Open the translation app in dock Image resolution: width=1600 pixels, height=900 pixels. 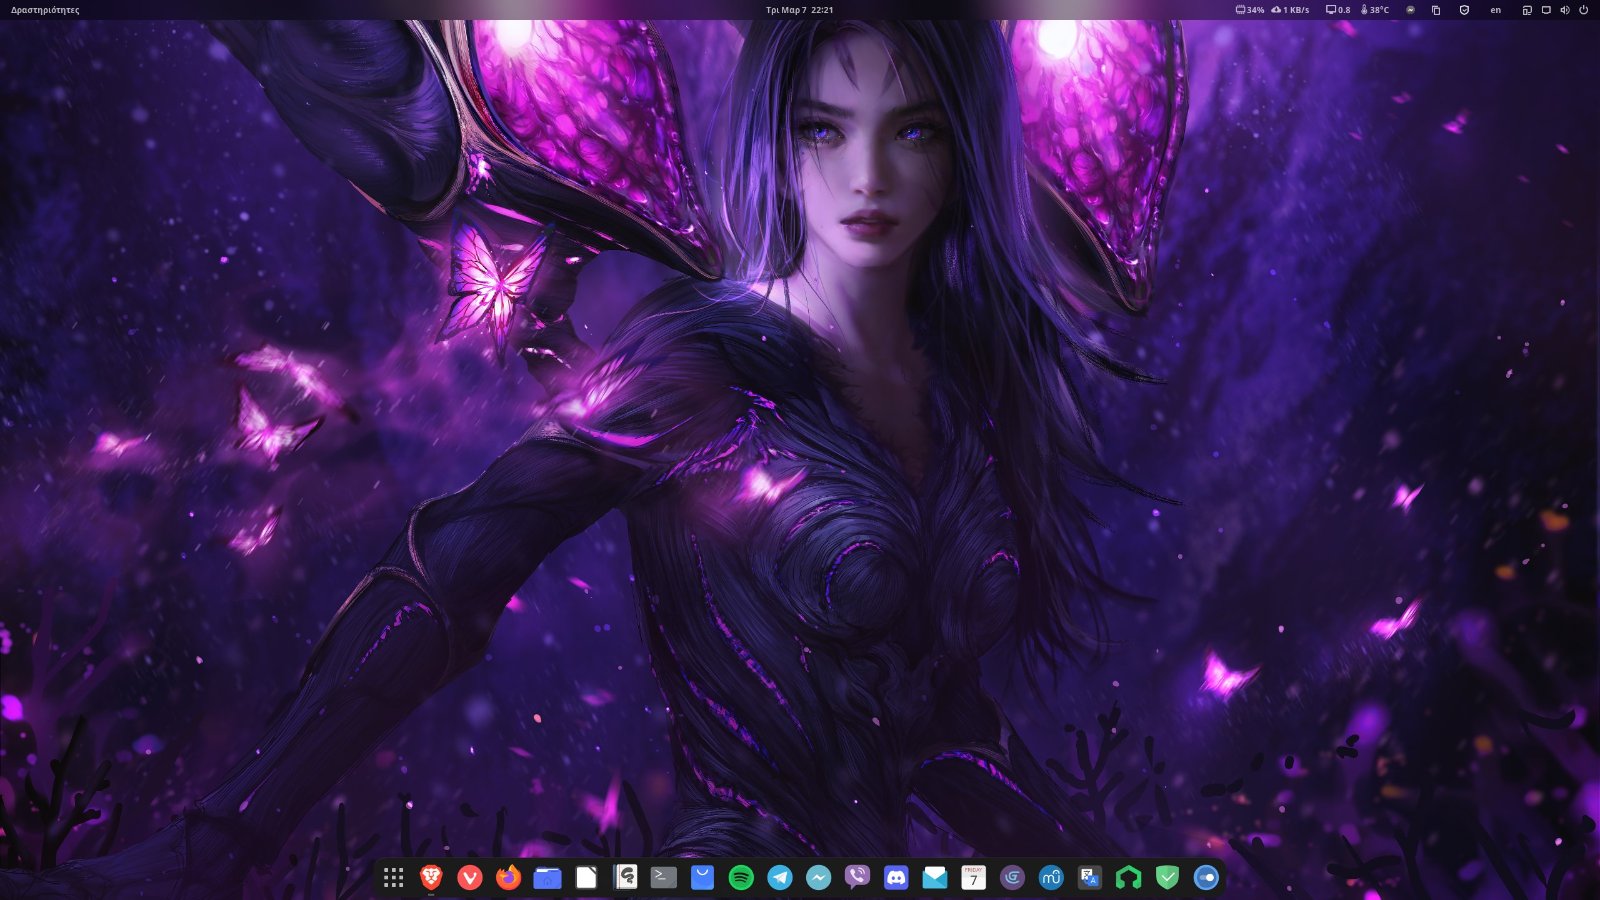[1090, 878]
